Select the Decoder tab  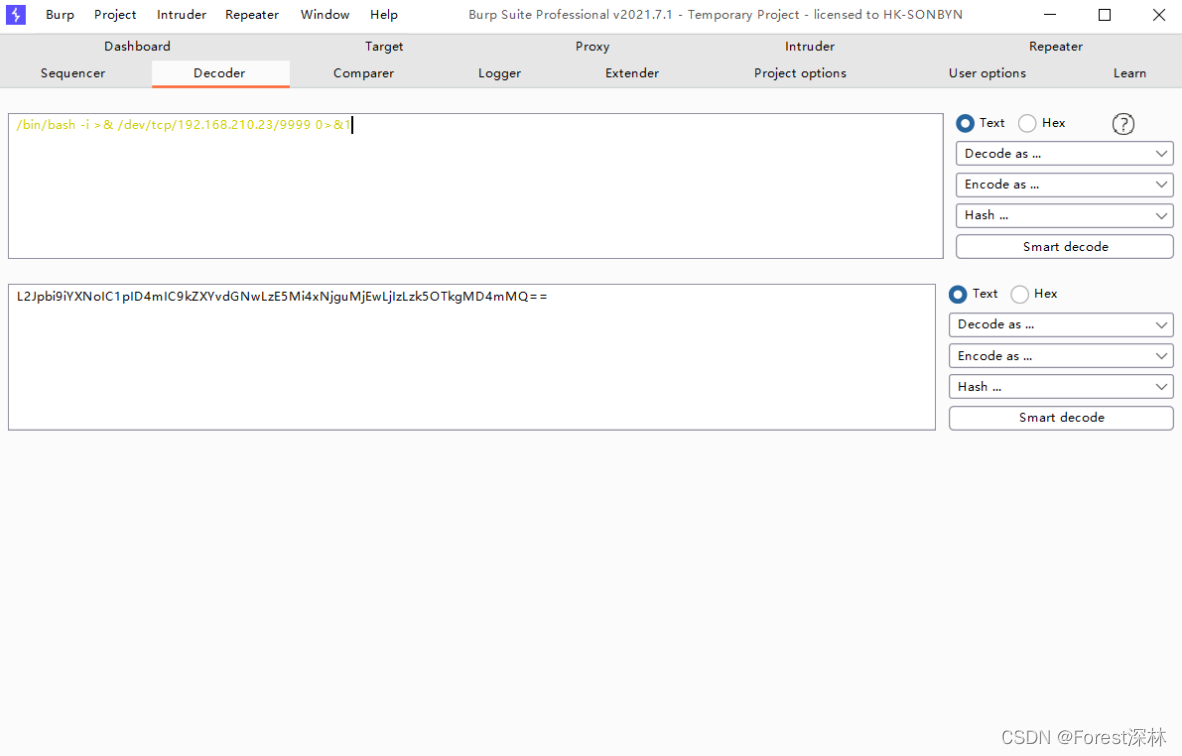pyautogui.click(x=219, y=73)
